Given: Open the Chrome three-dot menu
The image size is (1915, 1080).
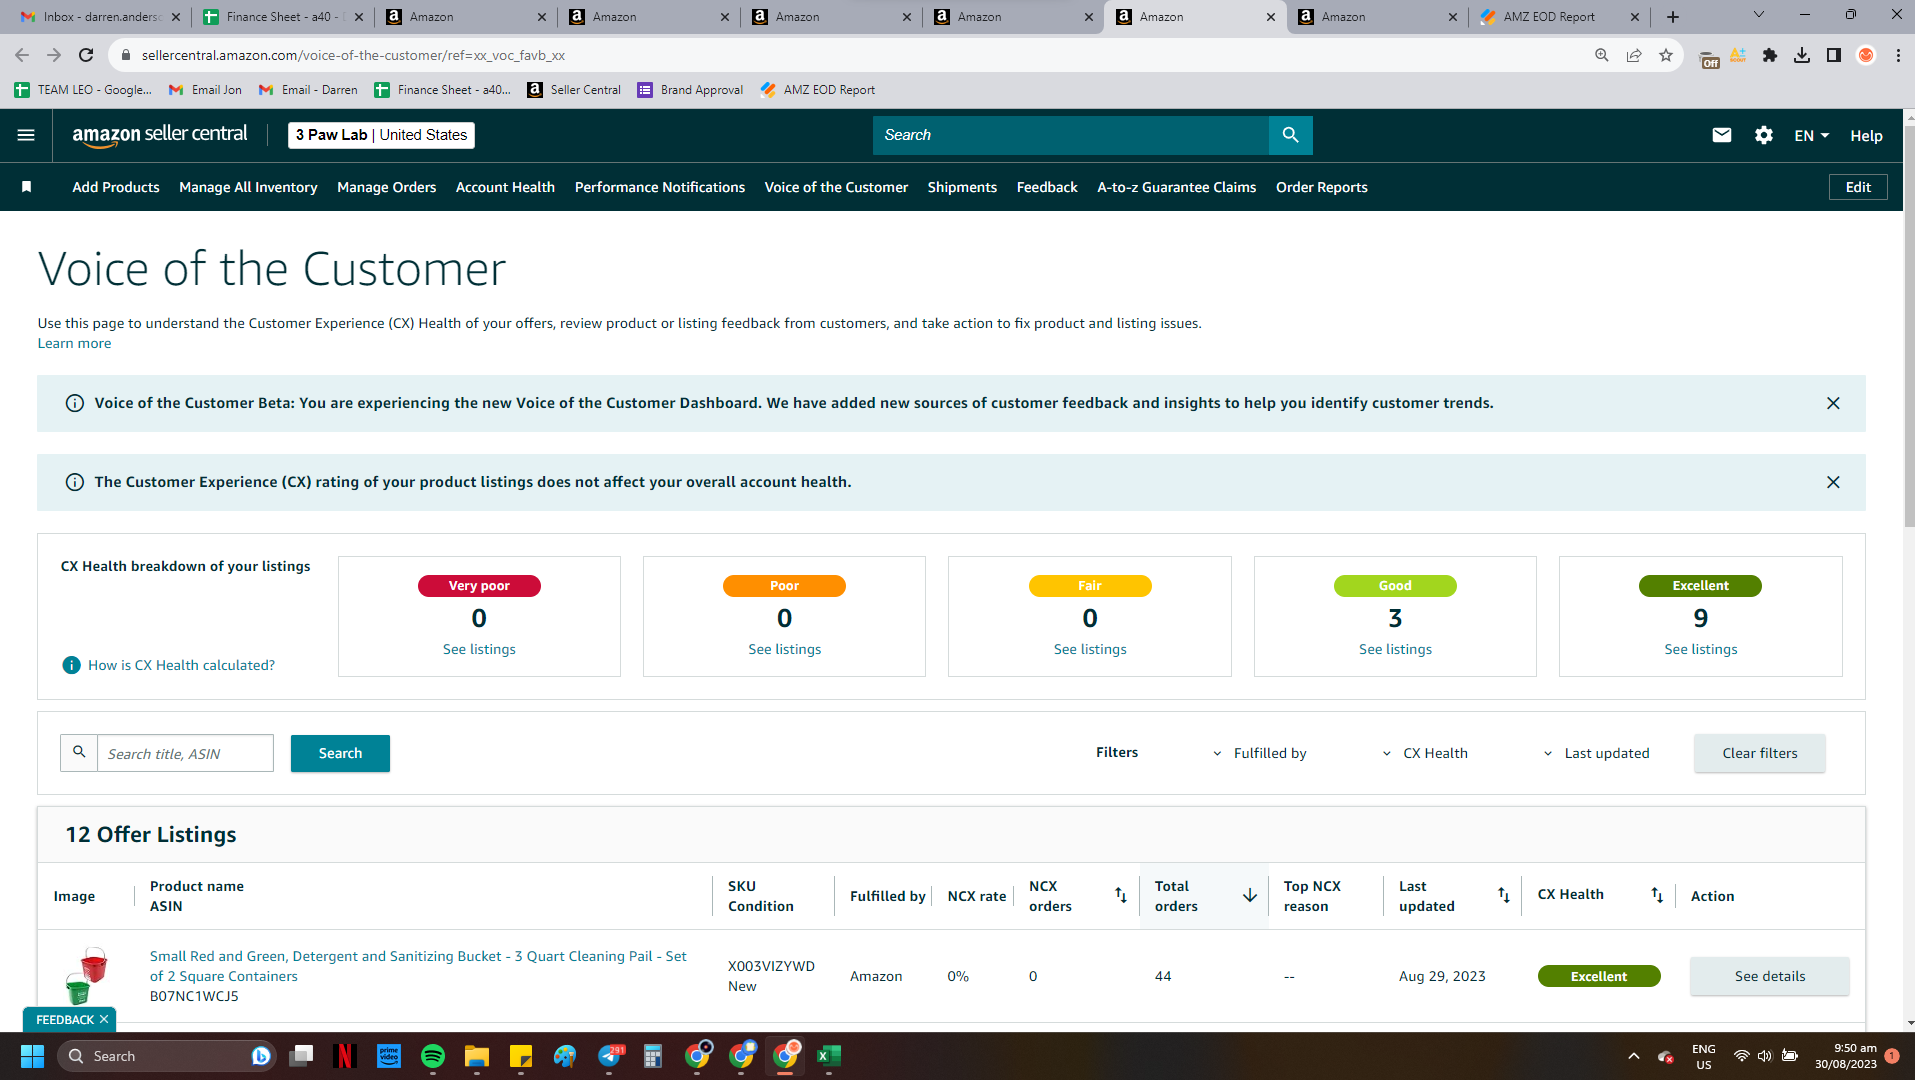Looking at the screenshot, I should (x=1898, y=55).
